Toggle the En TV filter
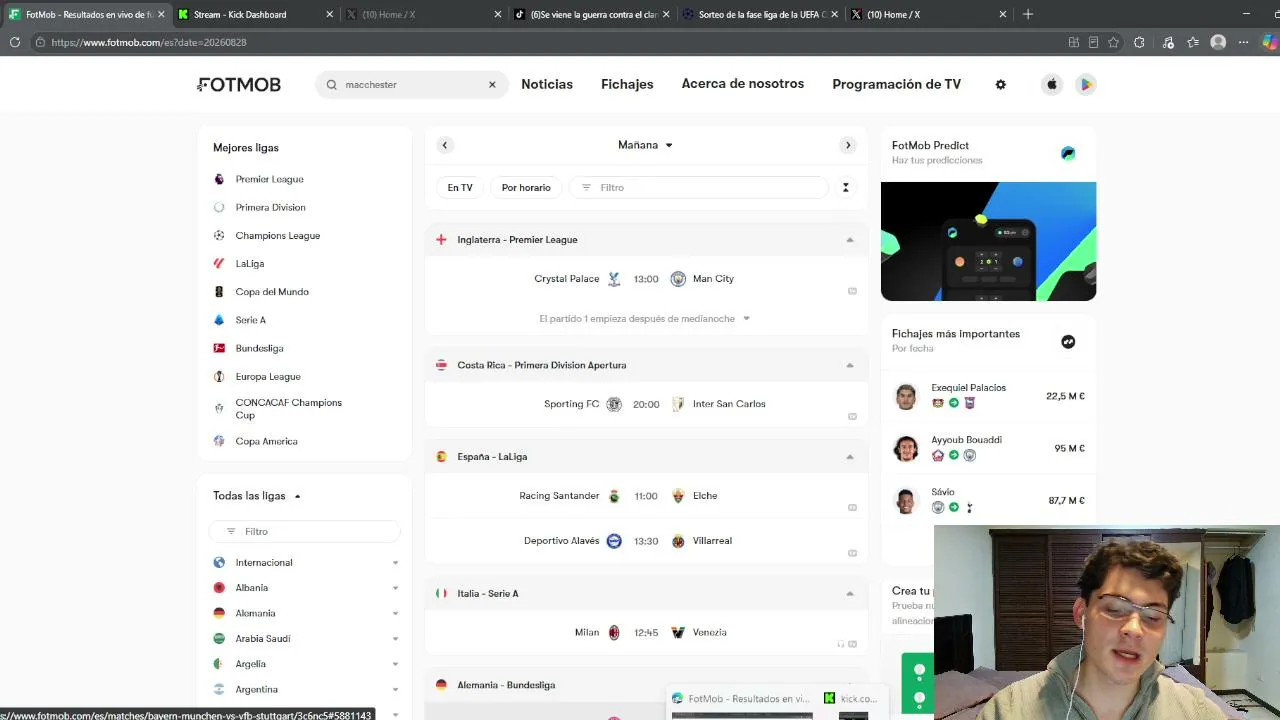Image resolution: width=1280 pixels, height=720 pixels. tap(460, 187)
